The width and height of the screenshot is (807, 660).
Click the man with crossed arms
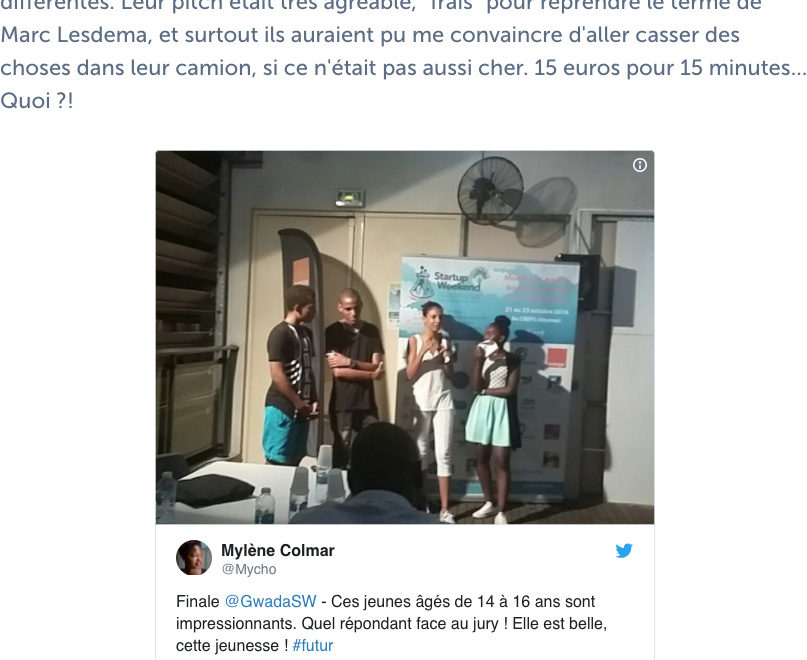pos(354,376)
